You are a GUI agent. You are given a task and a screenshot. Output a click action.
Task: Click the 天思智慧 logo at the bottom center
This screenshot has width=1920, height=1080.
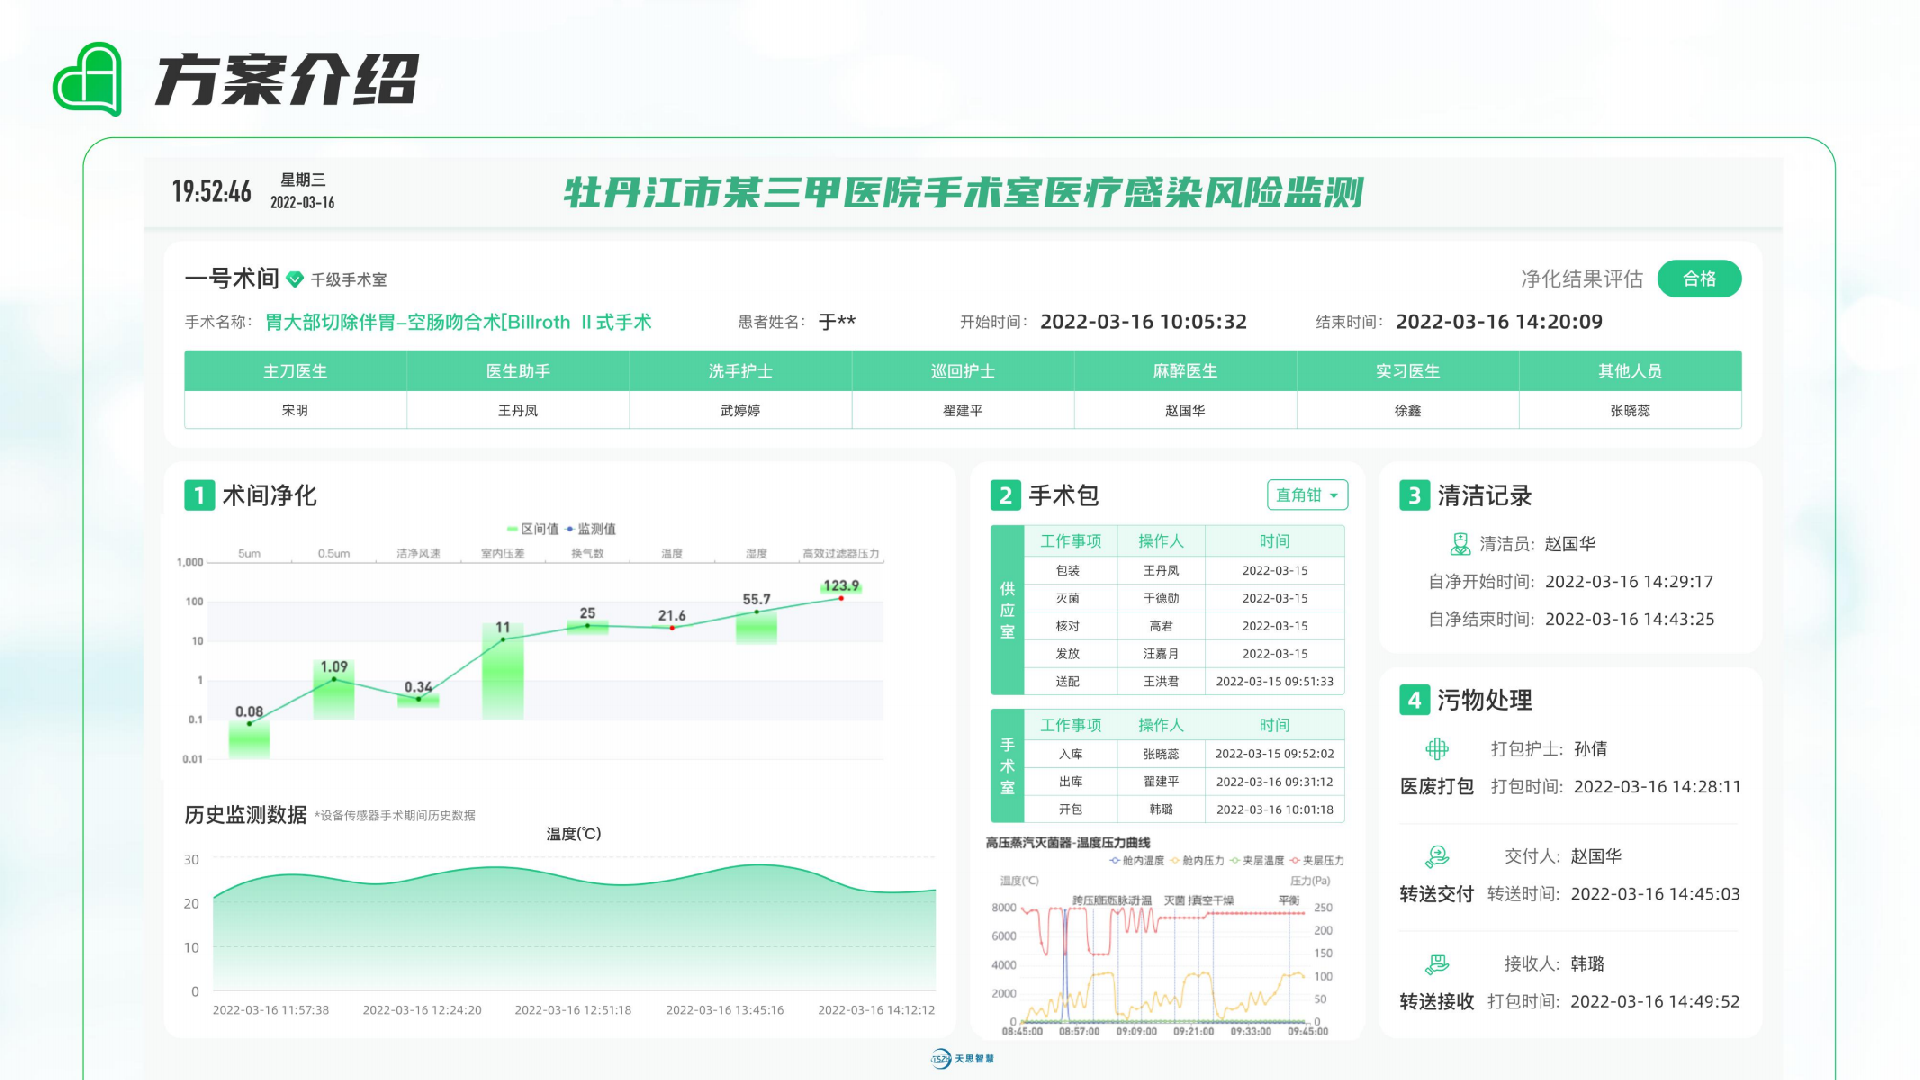[x=962, y=1058]
